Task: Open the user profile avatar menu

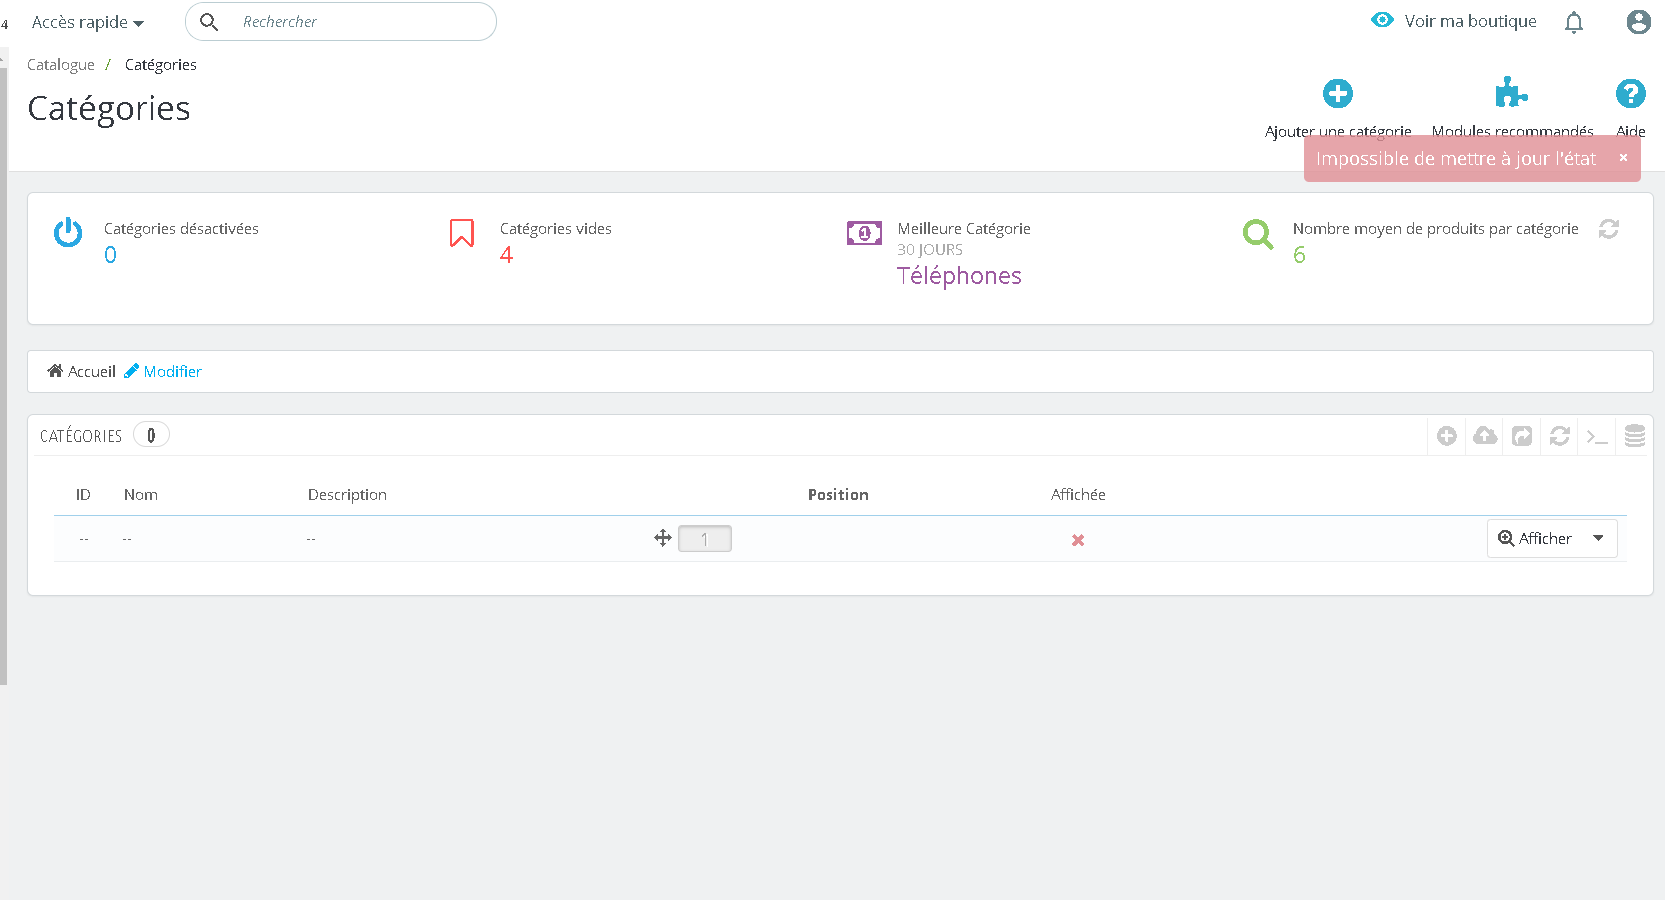Action: 1638,22
